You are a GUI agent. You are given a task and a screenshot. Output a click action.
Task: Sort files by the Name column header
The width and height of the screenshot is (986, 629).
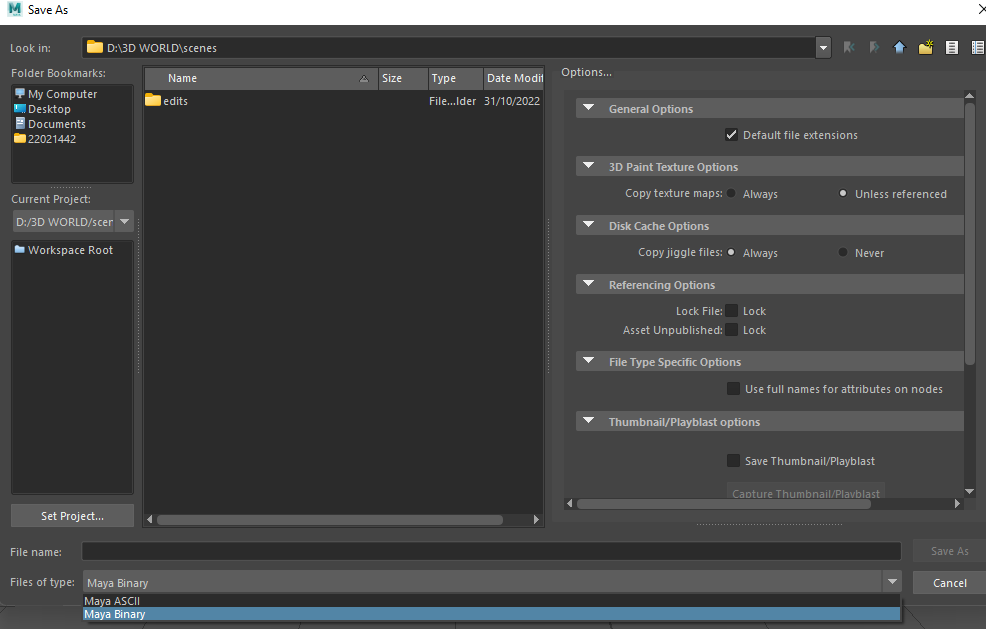(261, 79)
